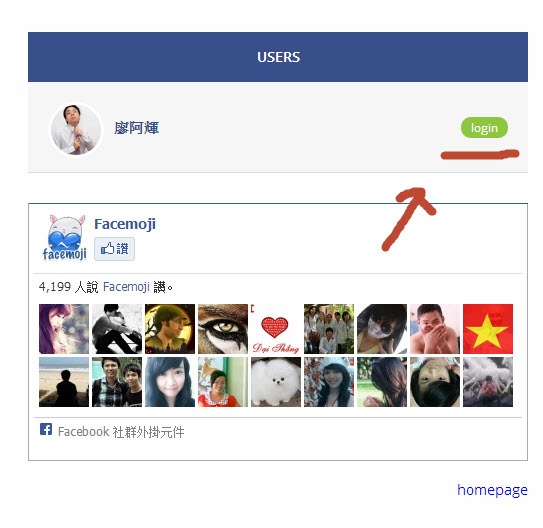Click the USERS header bar
This screenshot has height=528, width=543.
pyautogui.click(x=278, y=57)
